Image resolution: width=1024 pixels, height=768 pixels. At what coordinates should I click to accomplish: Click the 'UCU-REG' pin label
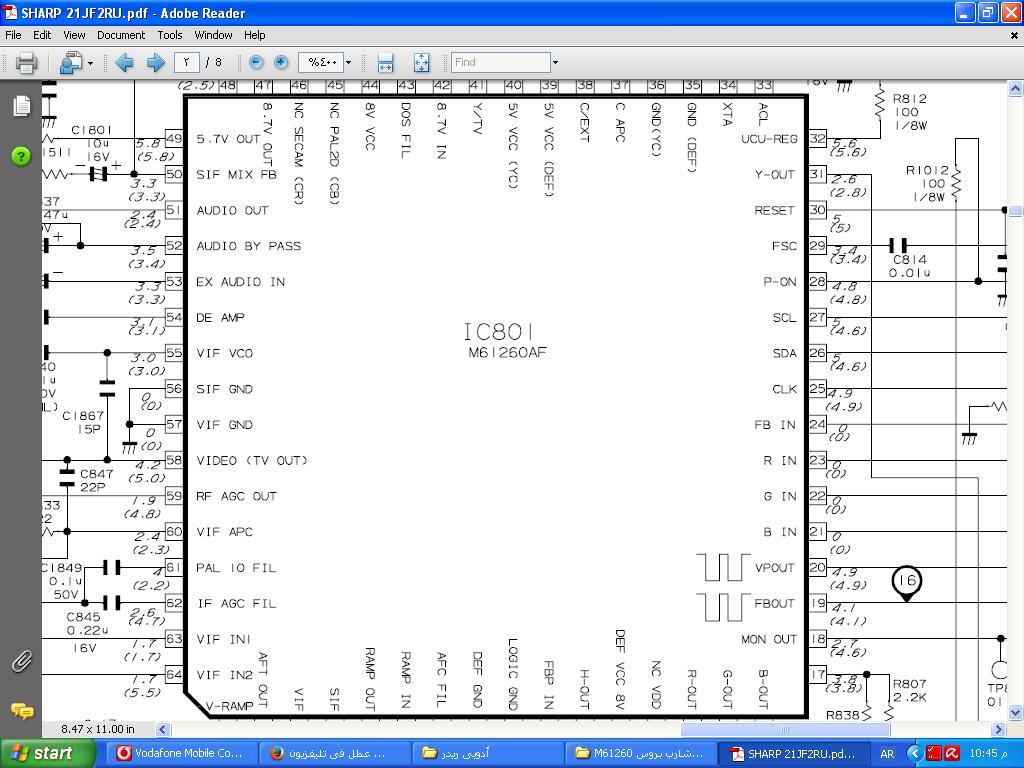769,139
